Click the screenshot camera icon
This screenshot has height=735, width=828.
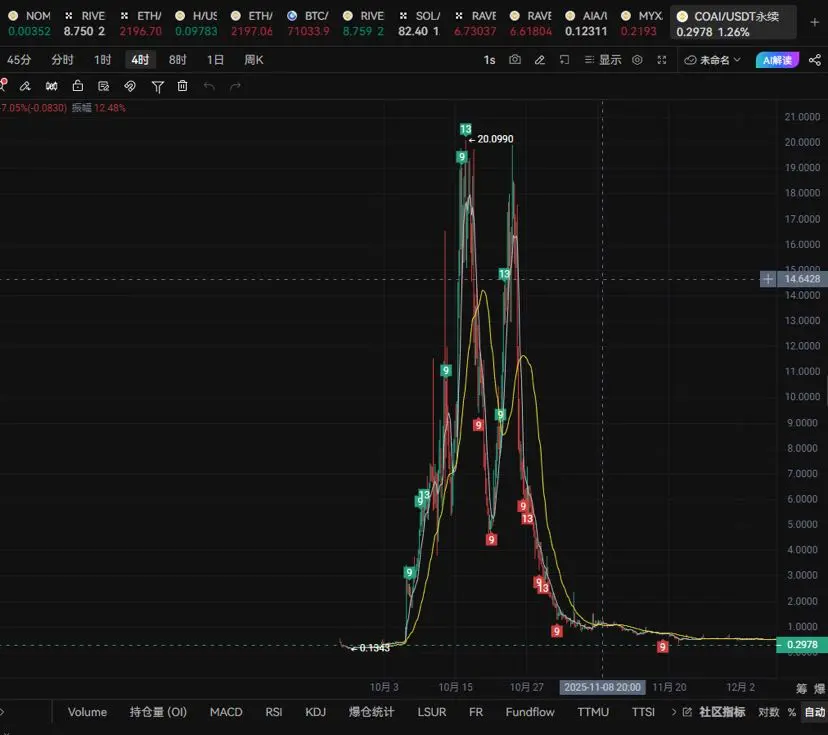click(x=515, y=60)
